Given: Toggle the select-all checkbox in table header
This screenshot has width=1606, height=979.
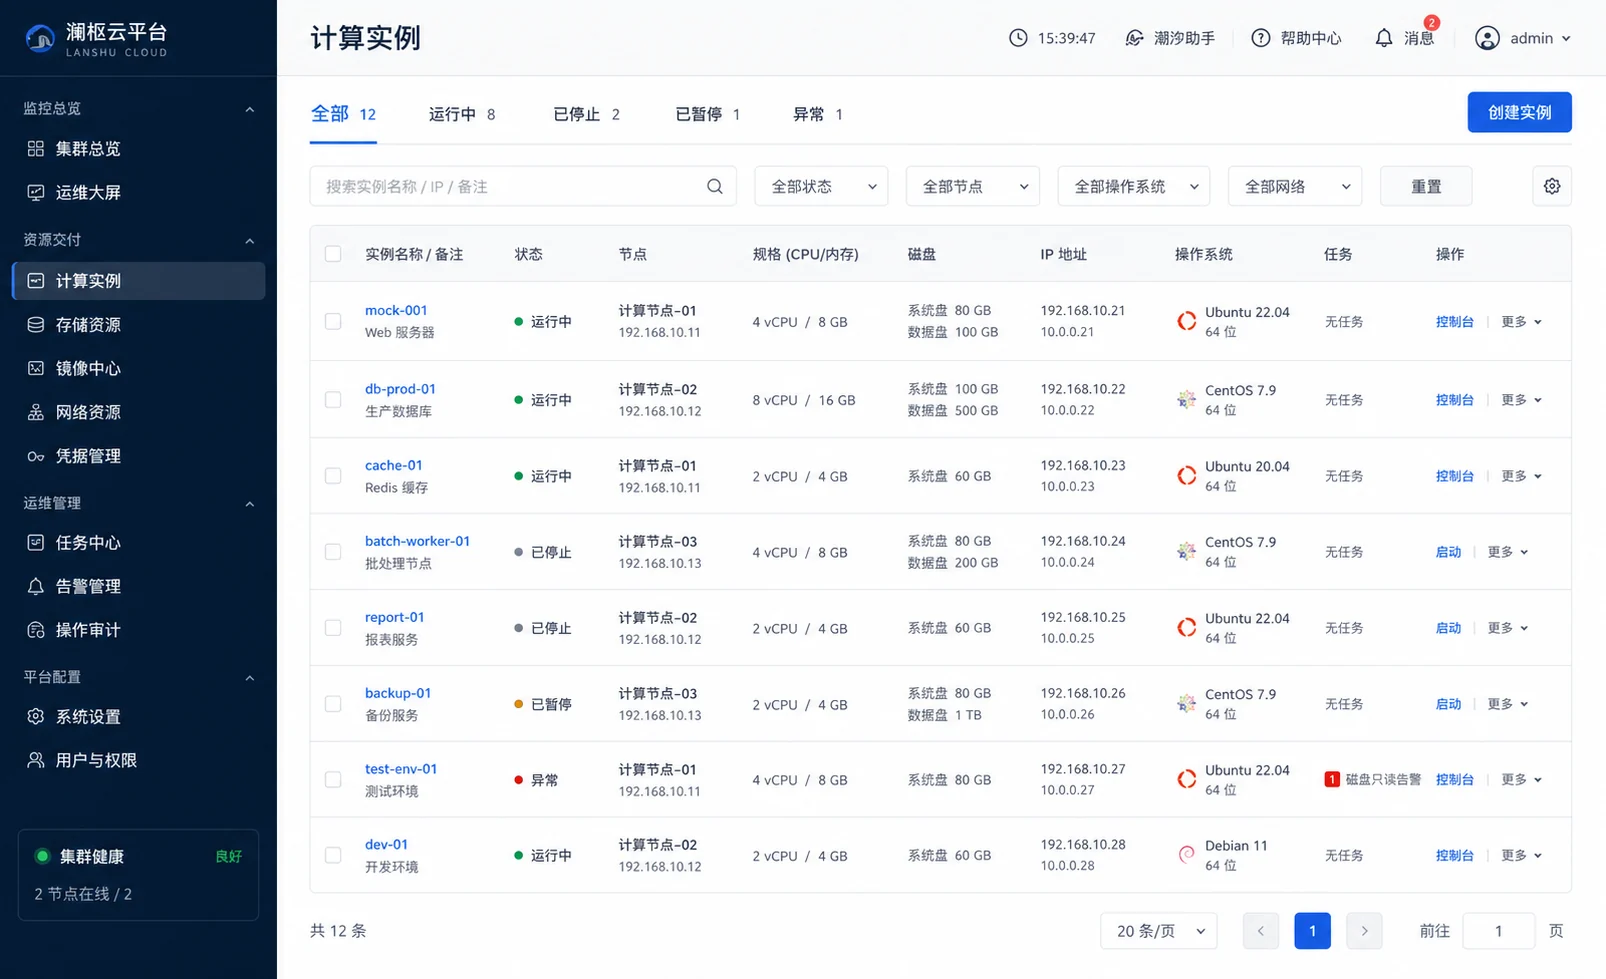Looking at the screenshot, I should coord(333,254).
